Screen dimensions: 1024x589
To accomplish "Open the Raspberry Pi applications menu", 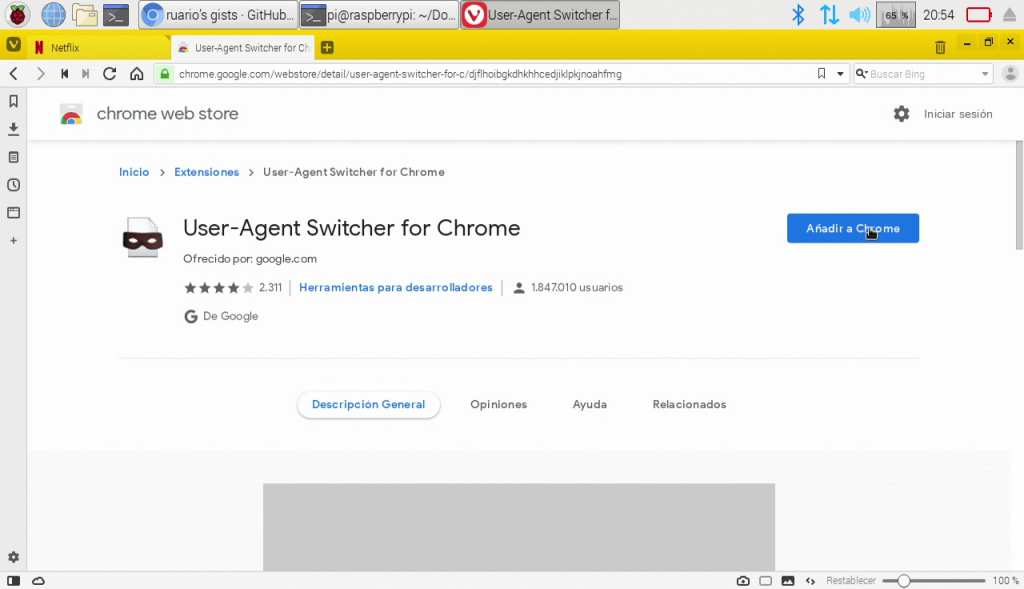I will click(x=18, y=14).
